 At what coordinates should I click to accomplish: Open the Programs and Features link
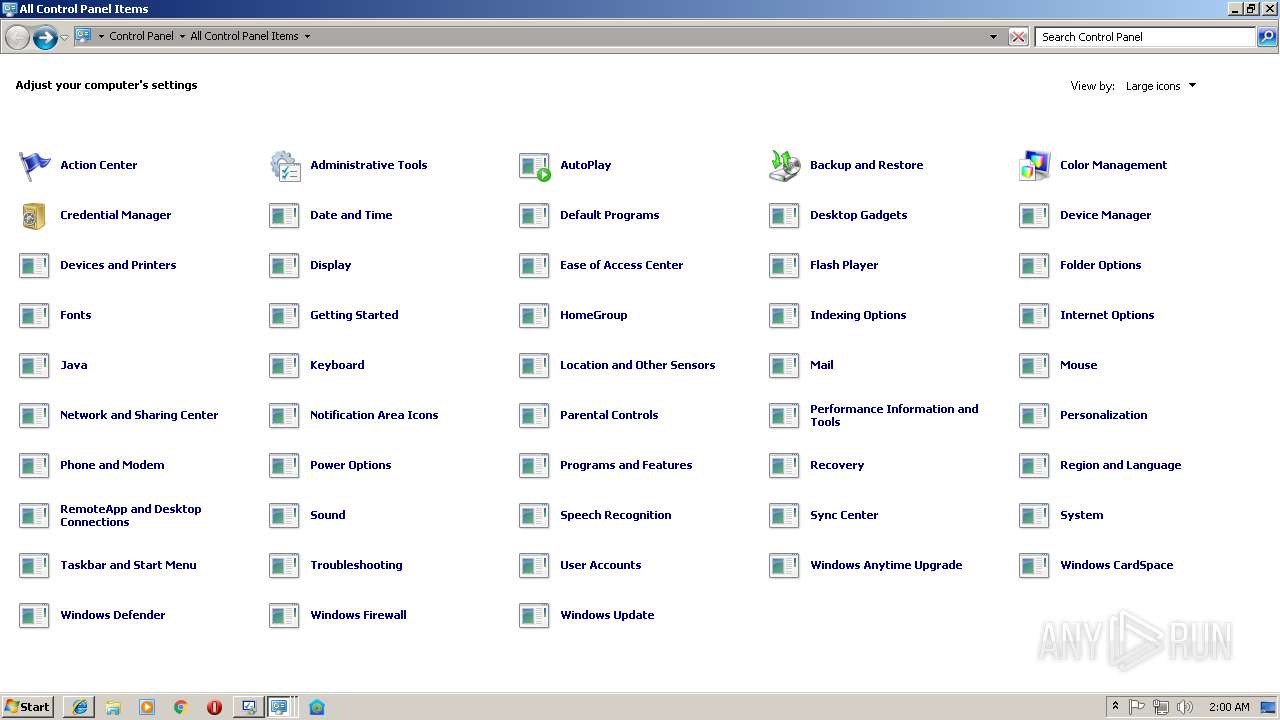click(x=626, y=465)
